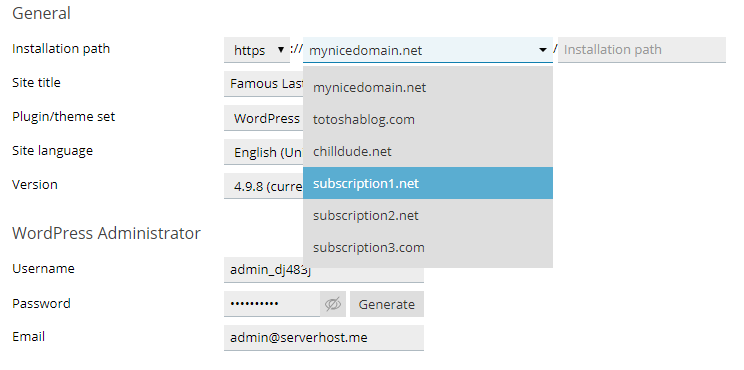744x370 pixels.
Task: Click the Plugin/theme set label
Action: (64, 117)
